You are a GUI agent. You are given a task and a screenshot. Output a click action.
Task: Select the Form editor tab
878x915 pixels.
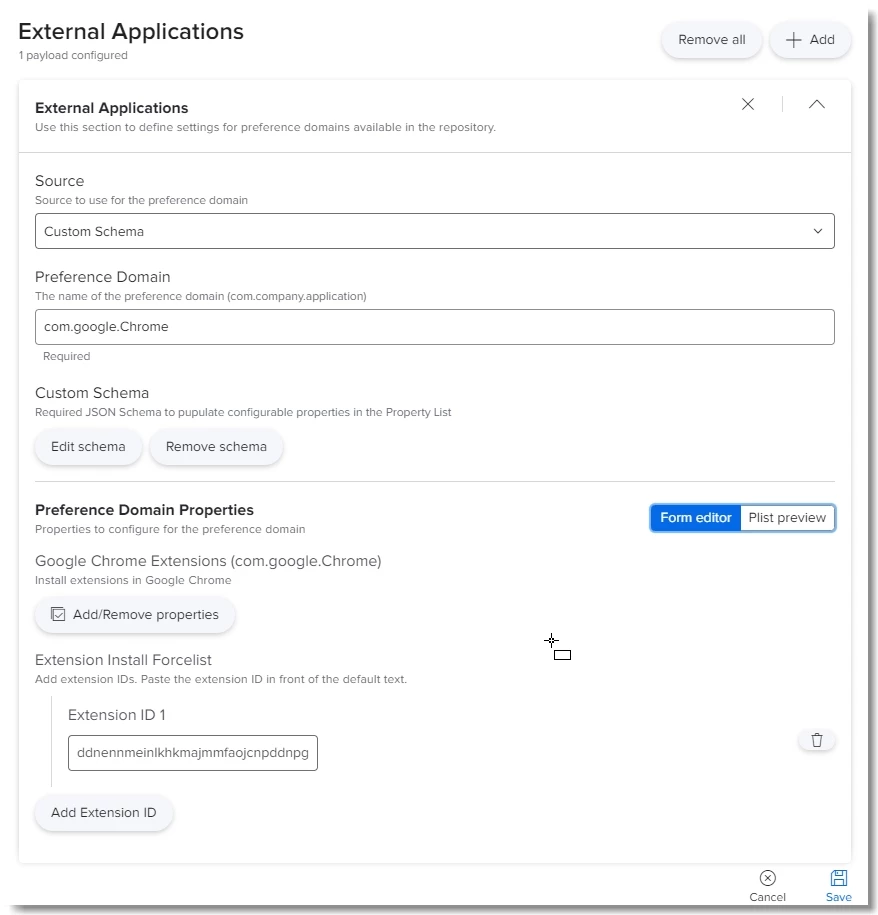coord(695,518)
